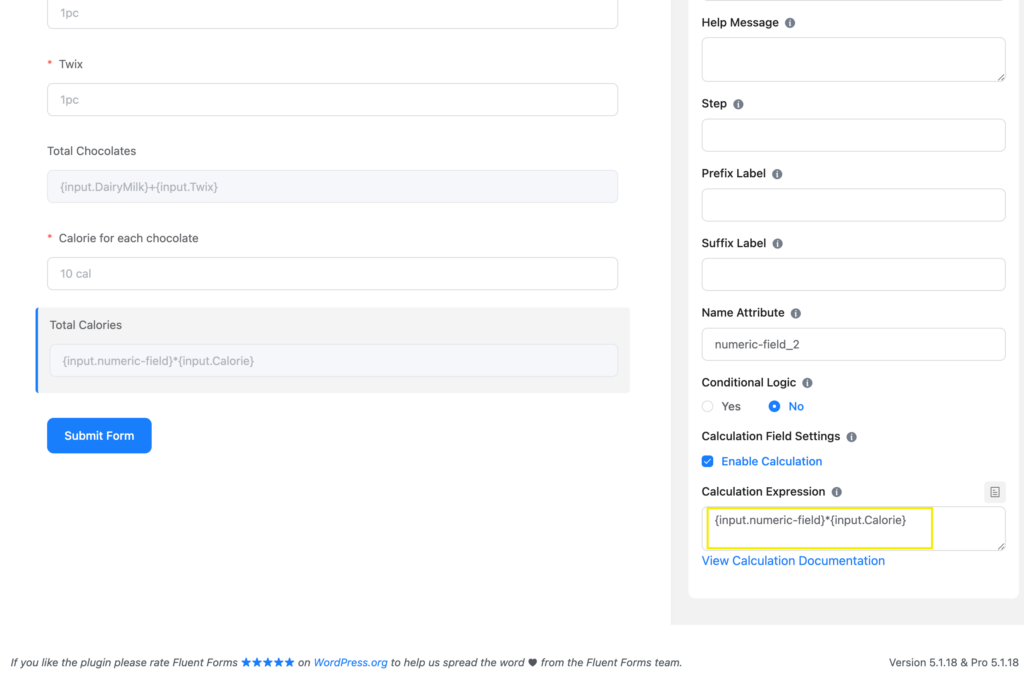Click info icon beside Name Attribute
The image size is (1024, 677).
pos(795,313)
